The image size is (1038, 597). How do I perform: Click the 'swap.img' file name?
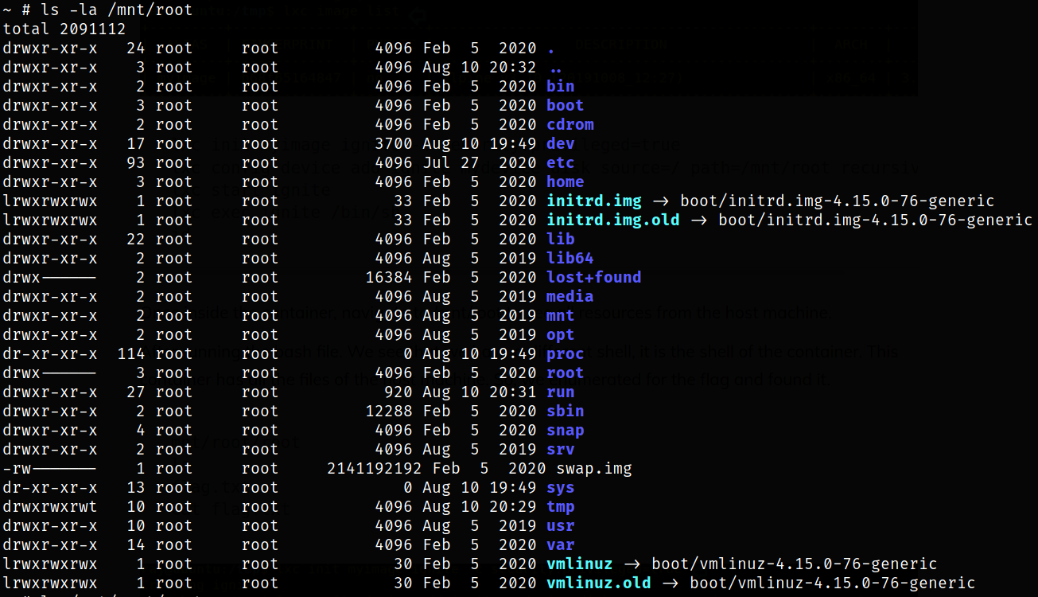point(594,469)
